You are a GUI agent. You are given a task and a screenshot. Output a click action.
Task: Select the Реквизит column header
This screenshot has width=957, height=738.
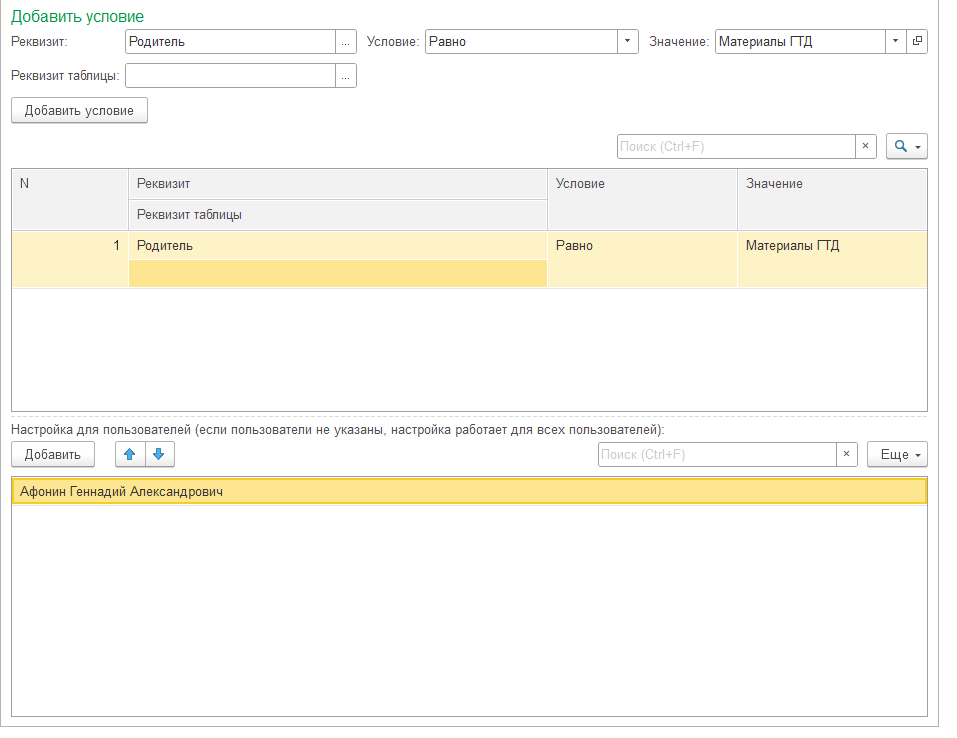pos(338,184)
